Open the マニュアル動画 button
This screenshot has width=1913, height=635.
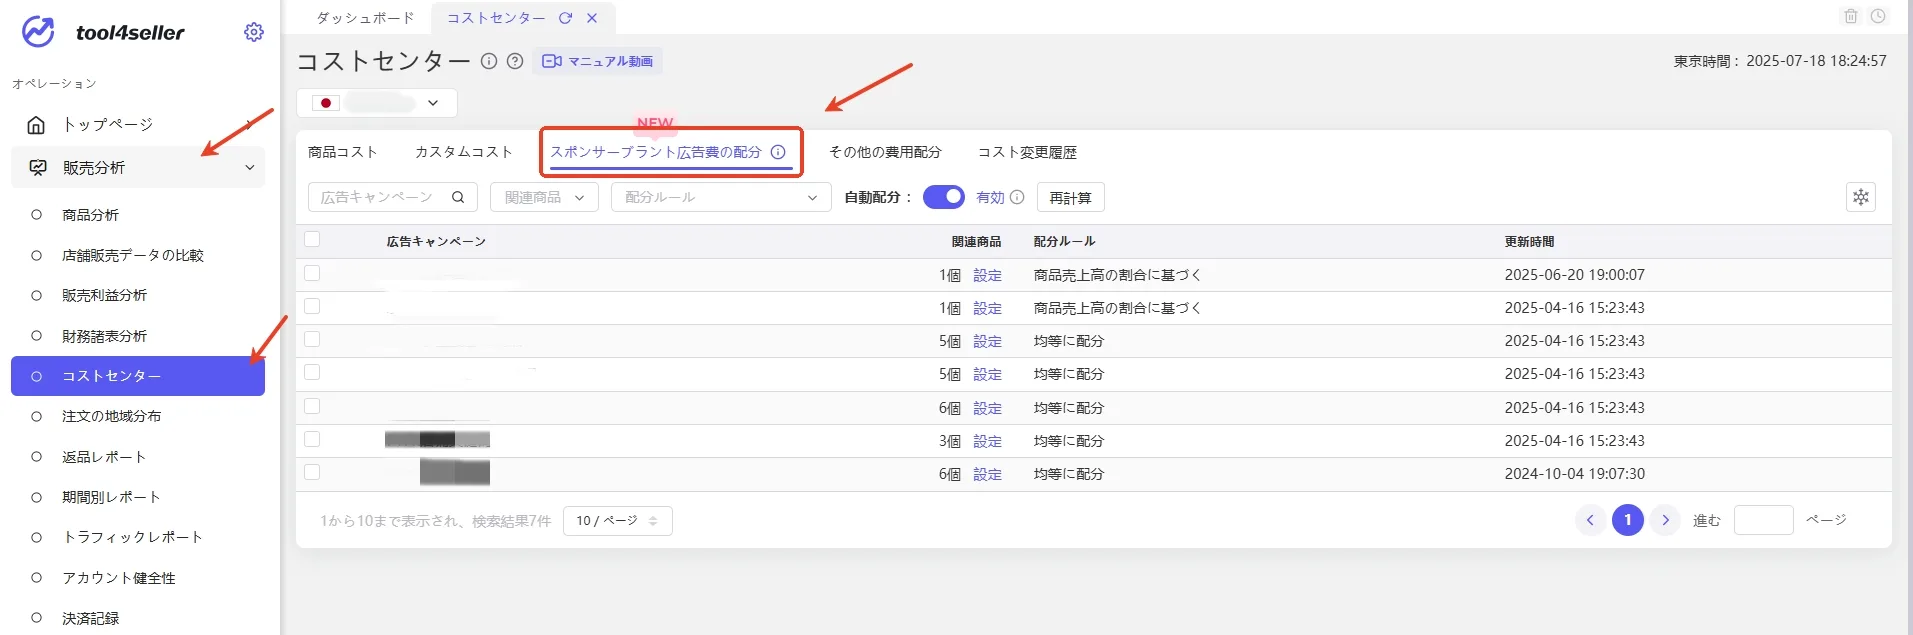(597, 61)
